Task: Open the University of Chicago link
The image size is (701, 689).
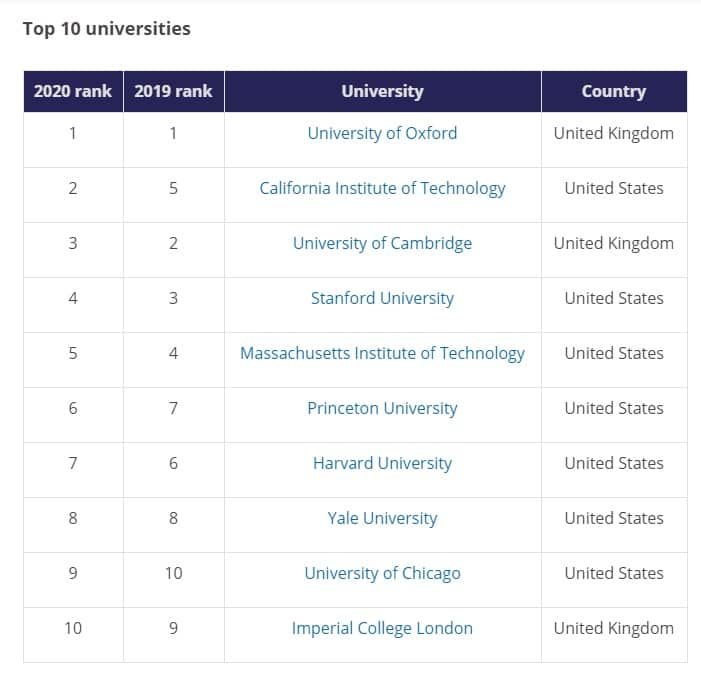Action: 382,573
